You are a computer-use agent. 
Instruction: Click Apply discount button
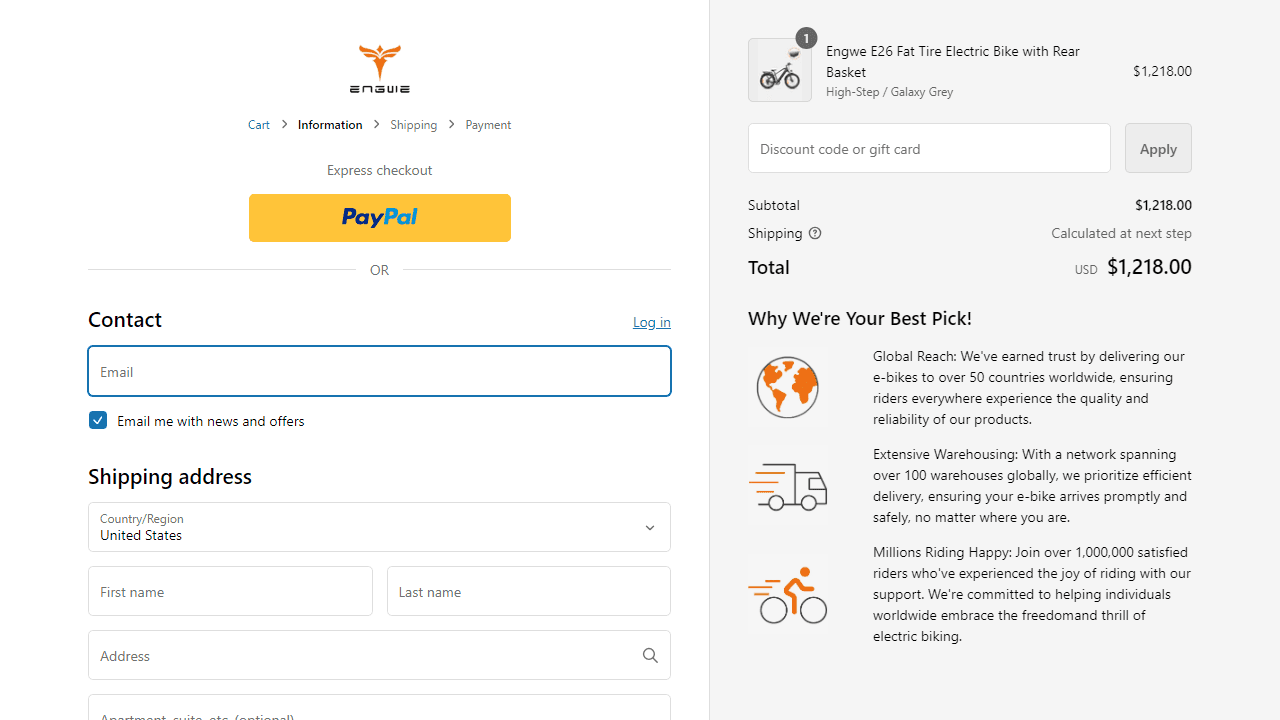(1158, 148)
